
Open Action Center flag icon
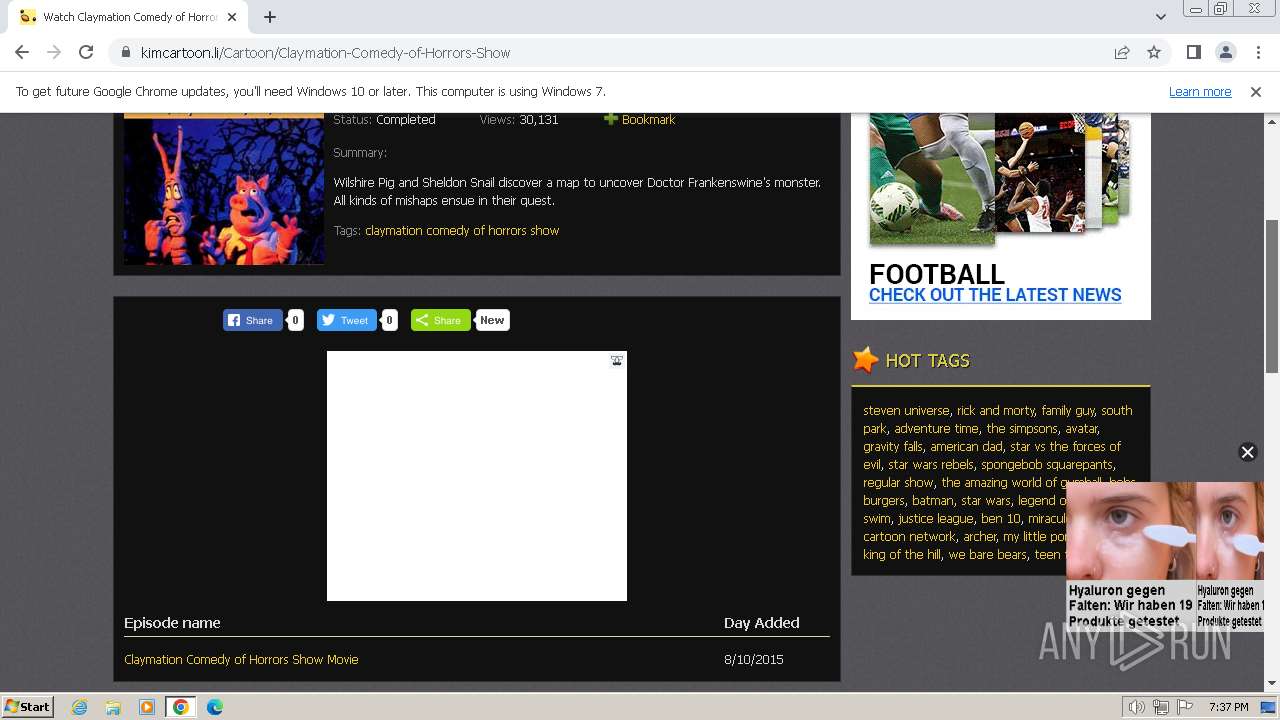1184,707
